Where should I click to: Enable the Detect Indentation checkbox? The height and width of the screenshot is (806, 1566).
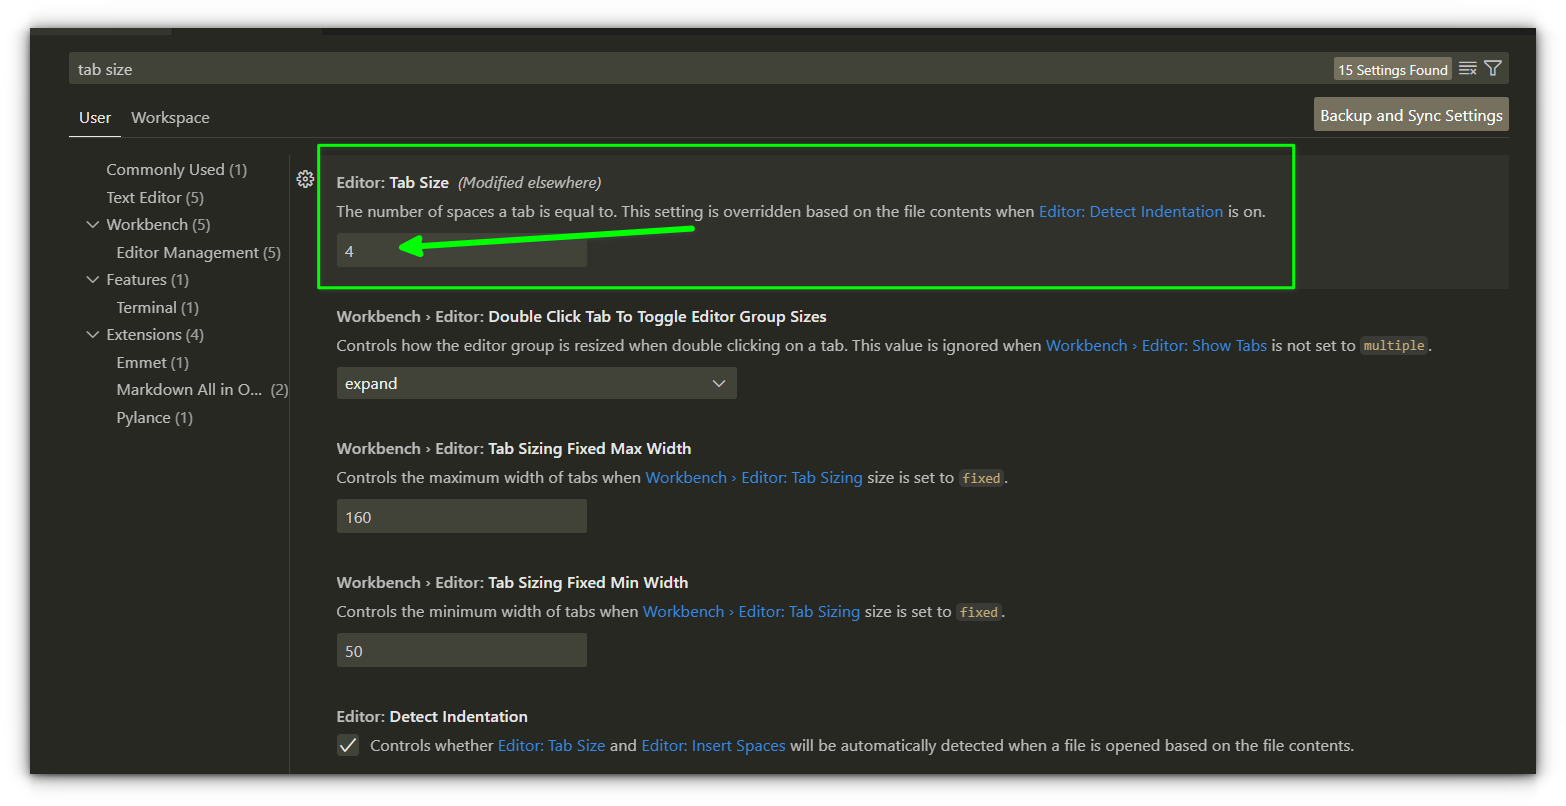coord(347,745)
